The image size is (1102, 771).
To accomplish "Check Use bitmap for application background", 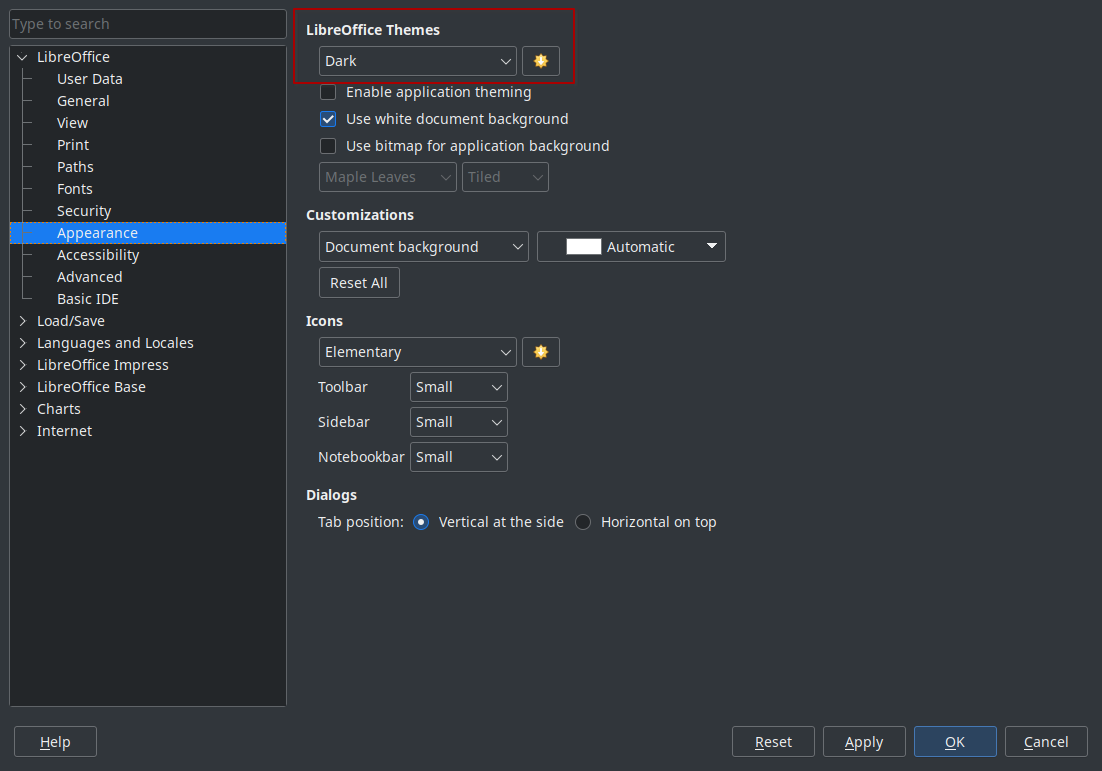I will [x=328, y=146].
